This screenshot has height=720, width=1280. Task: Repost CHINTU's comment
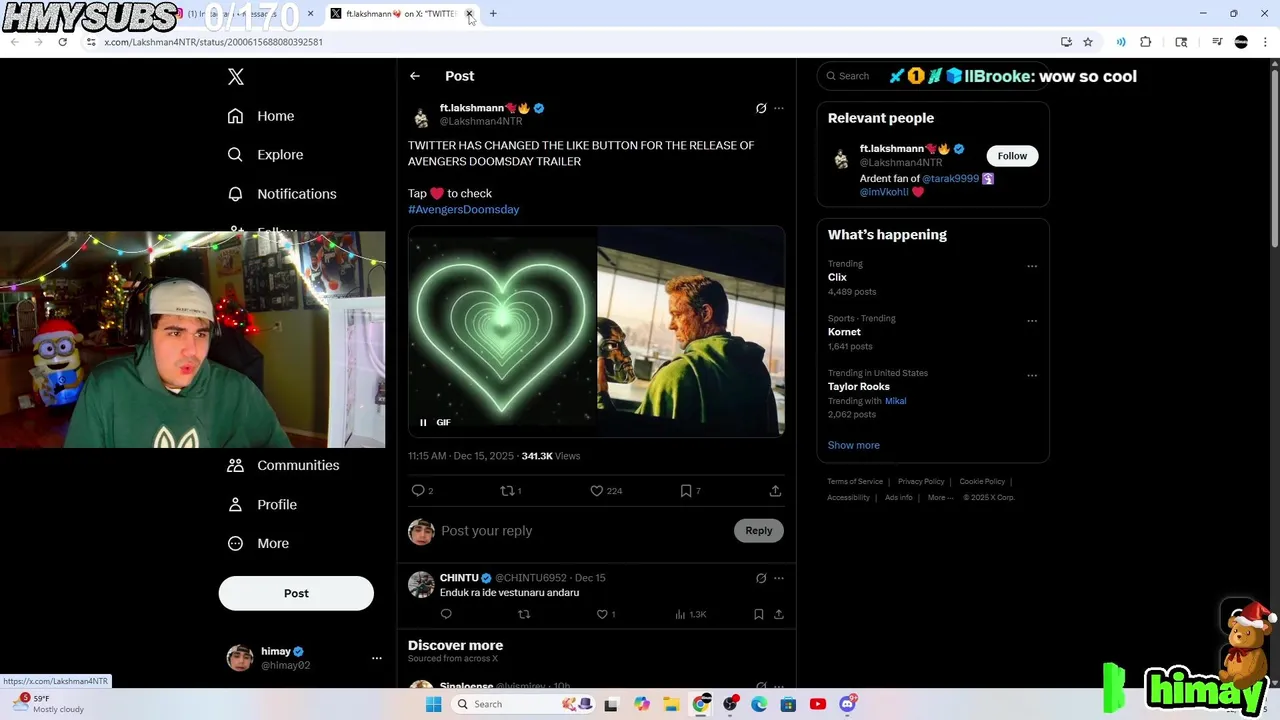point(524,614)
